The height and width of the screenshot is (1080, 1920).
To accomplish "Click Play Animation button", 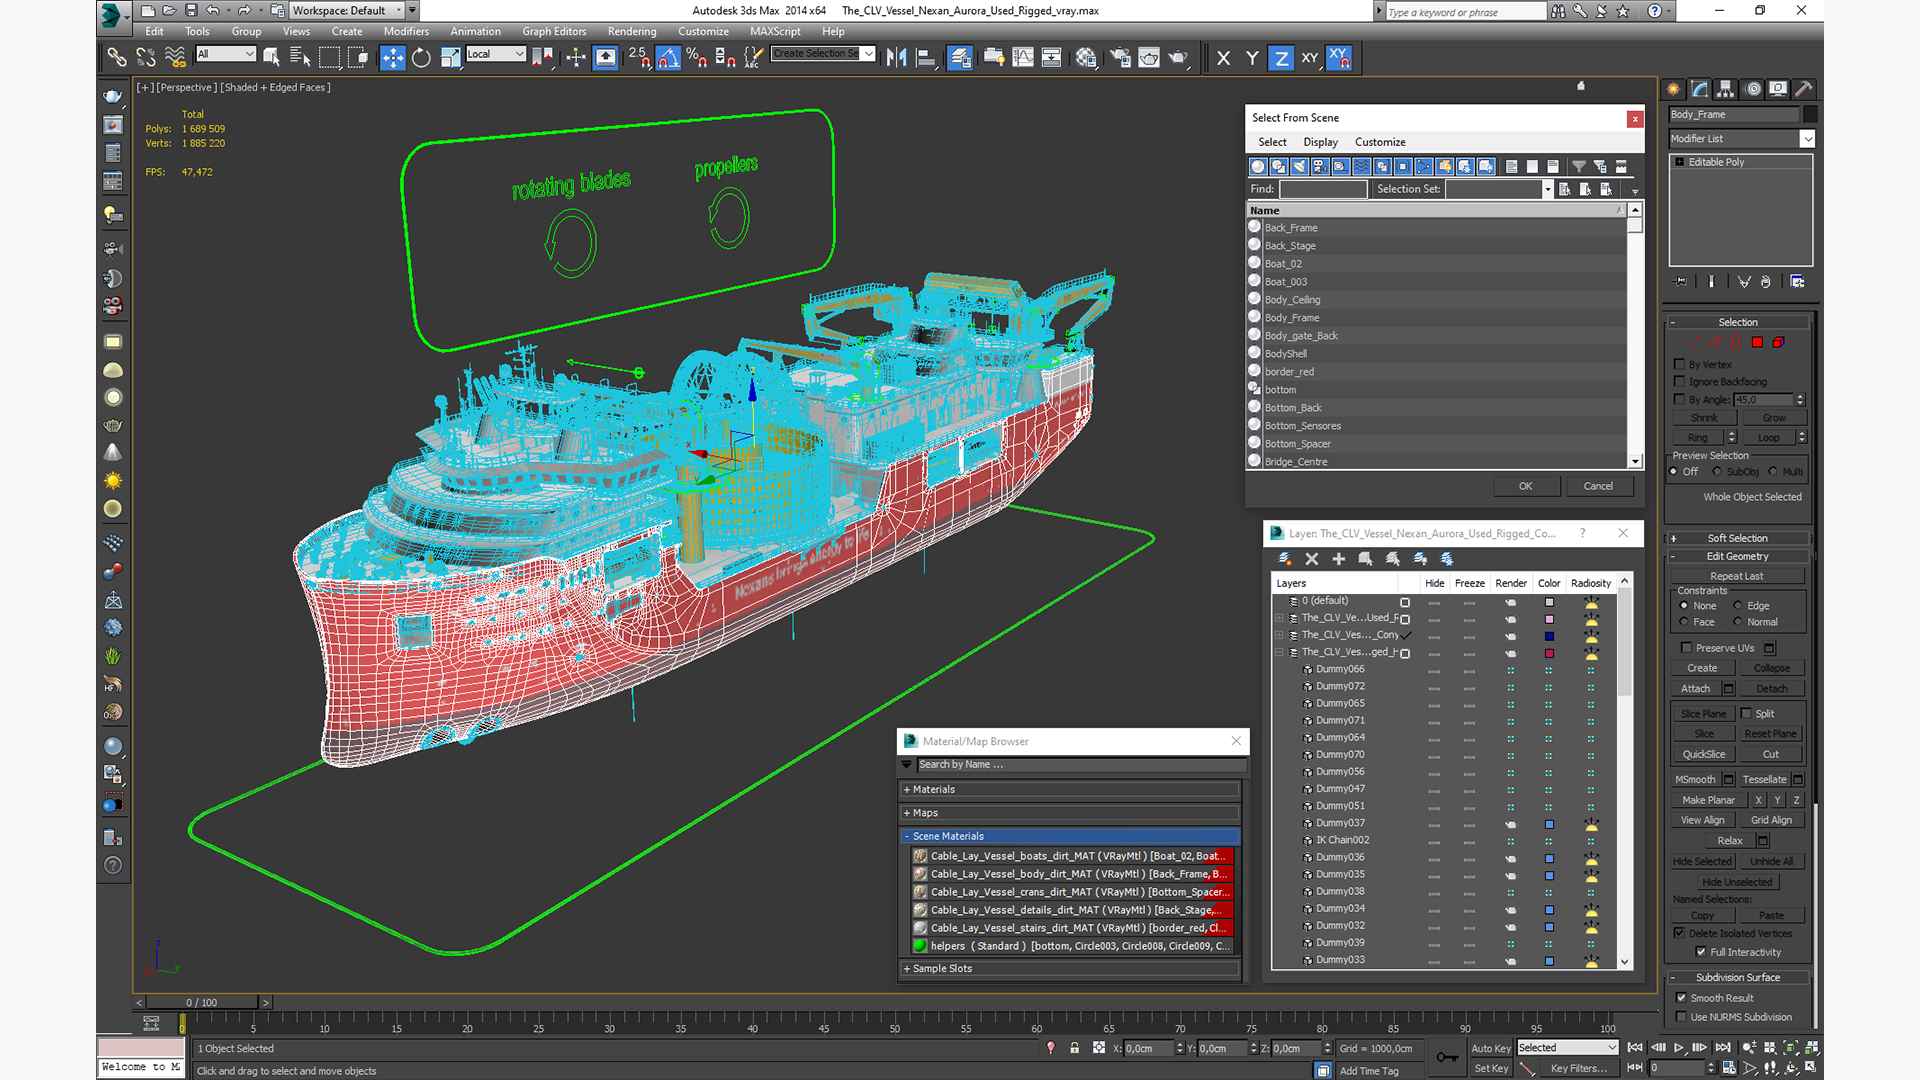I will pyautogui.click(x=1679, y=1048).
